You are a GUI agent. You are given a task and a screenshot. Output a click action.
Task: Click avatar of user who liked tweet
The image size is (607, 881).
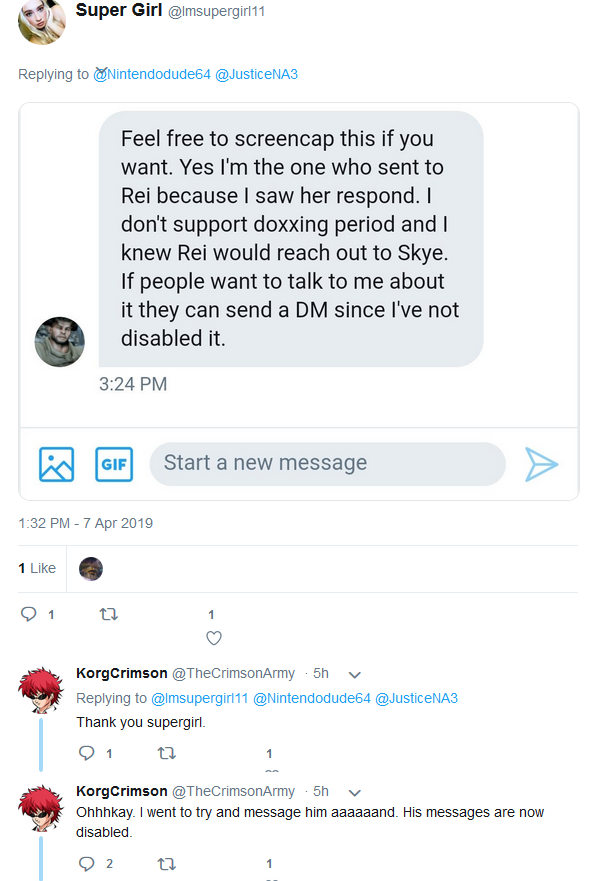[91, 569]
